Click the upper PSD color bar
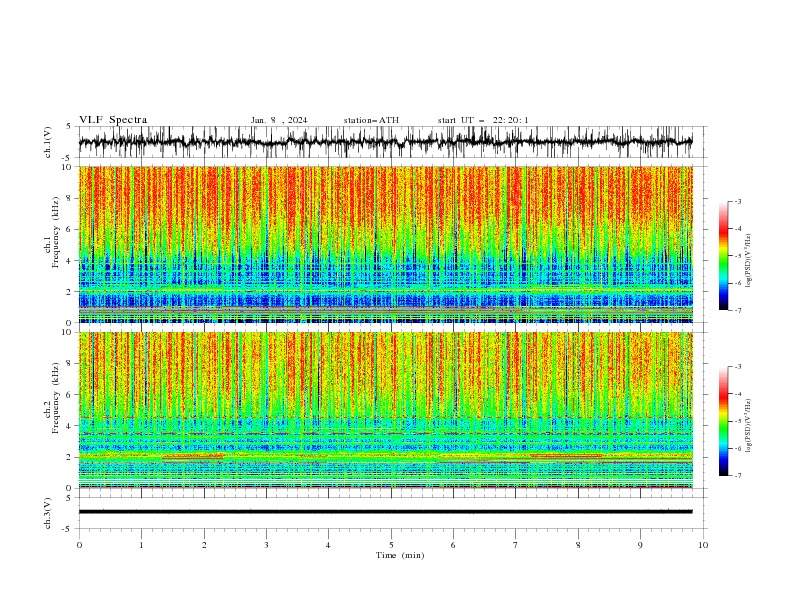 (x=723, y=256)
